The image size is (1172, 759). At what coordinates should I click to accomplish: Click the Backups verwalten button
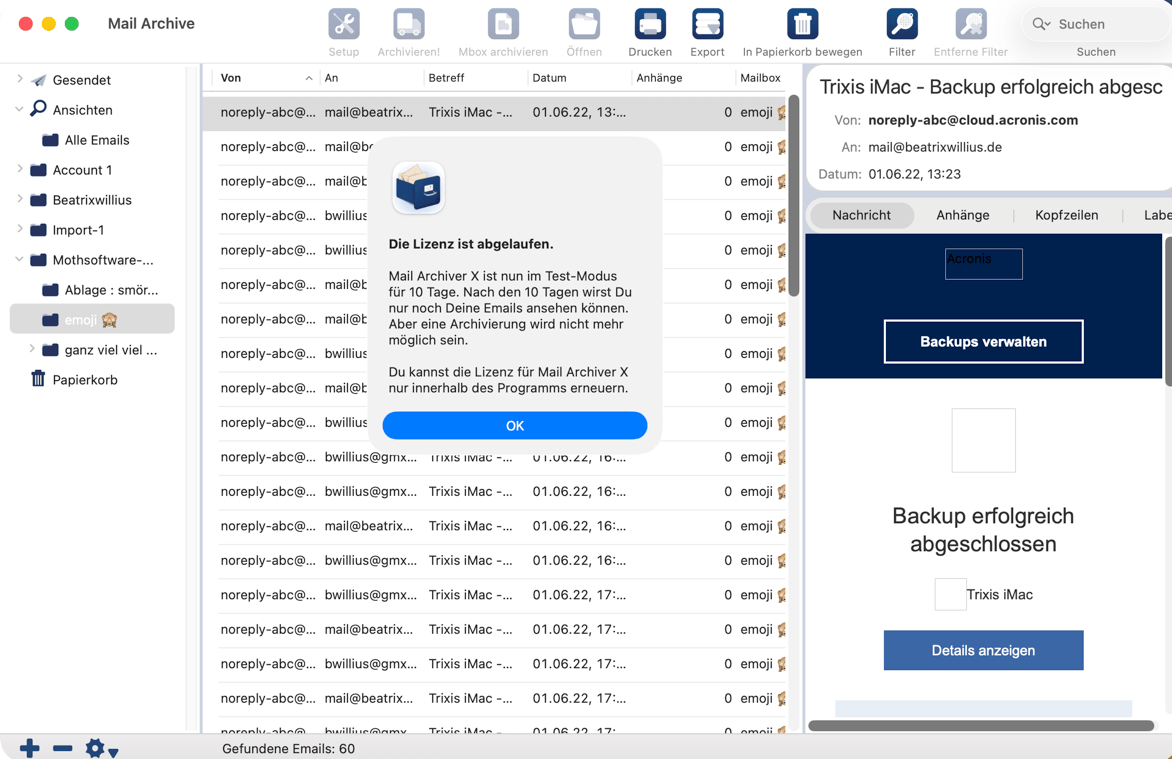click(983, 342)
